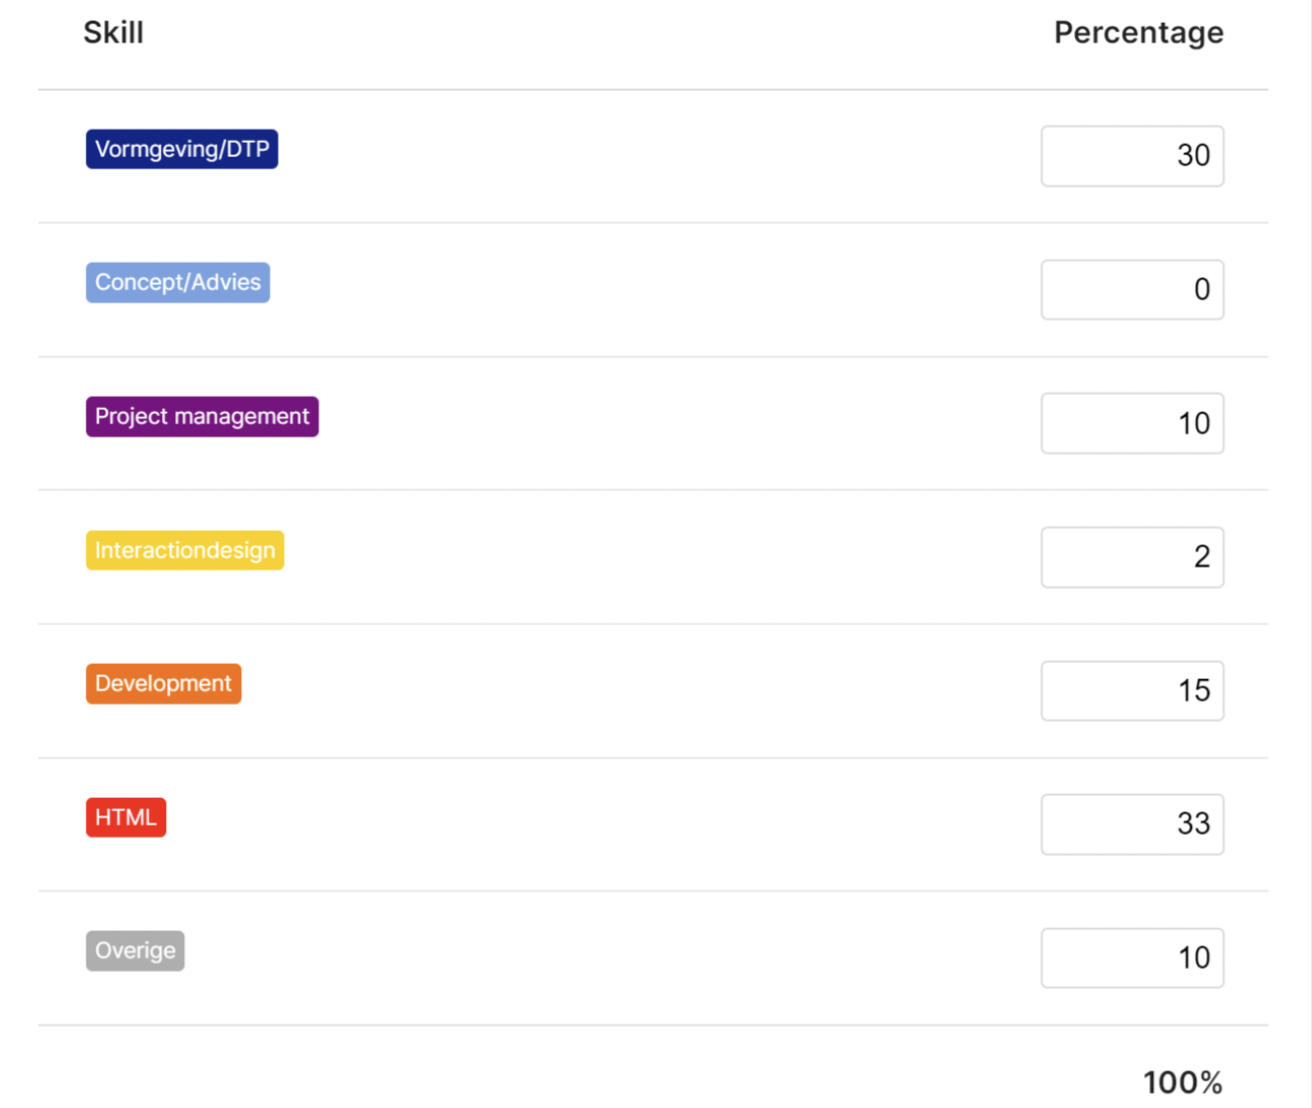Select the HTML table row
The width and height of the screenshot is (1312, 1108).
point(653,824)
